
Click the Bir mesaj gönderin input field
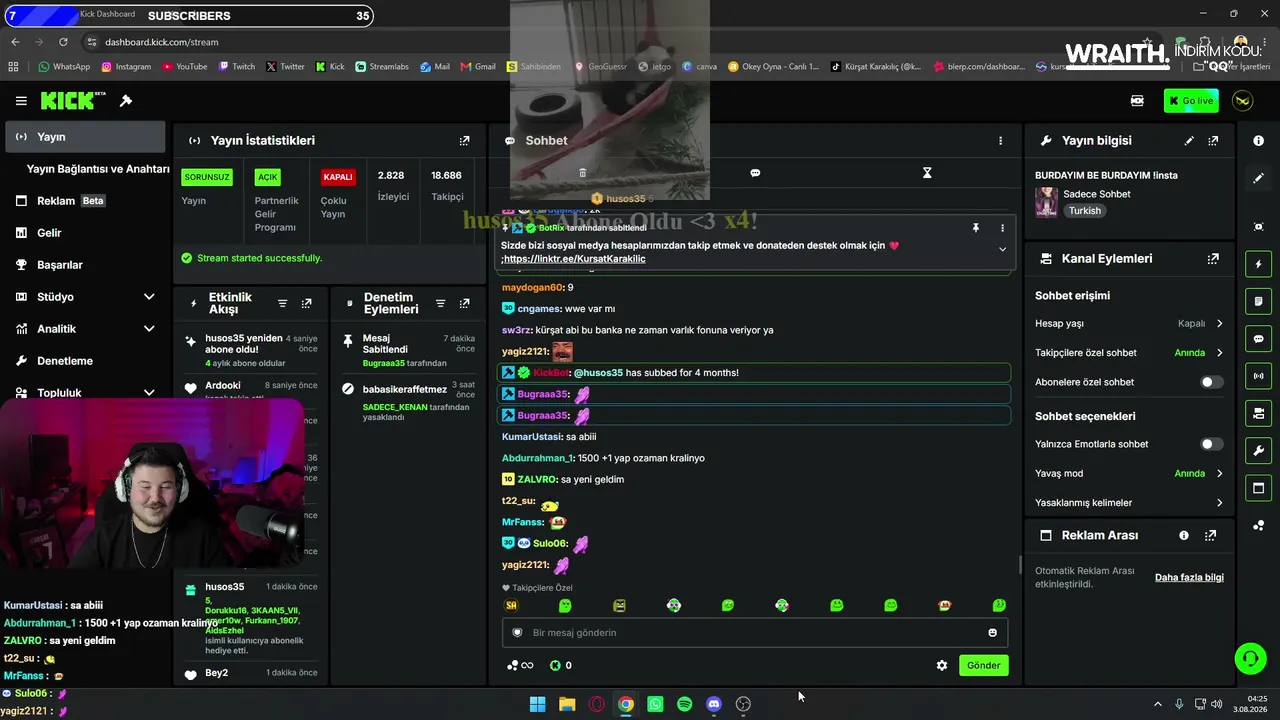click(755, 633)
